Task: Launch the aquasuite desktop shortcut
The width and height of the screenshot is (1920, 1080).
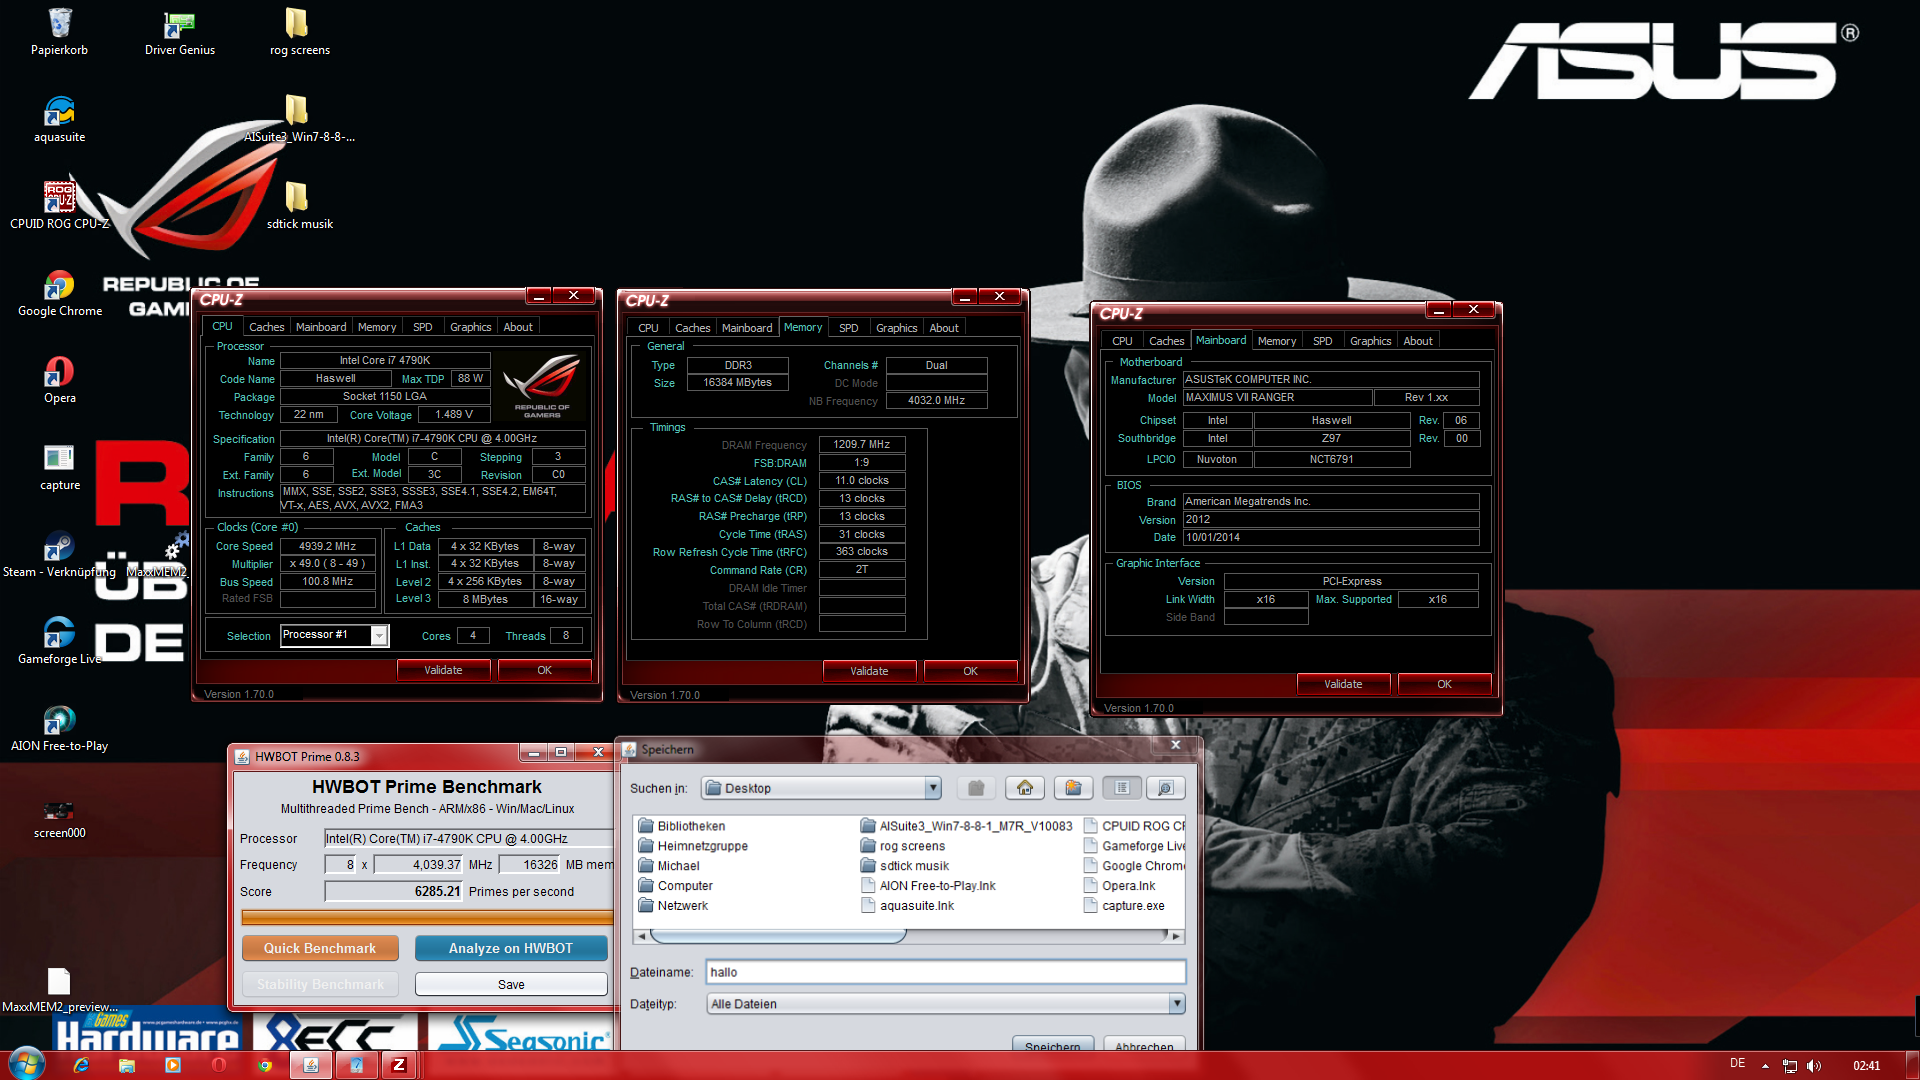Action: click(59, 119)
